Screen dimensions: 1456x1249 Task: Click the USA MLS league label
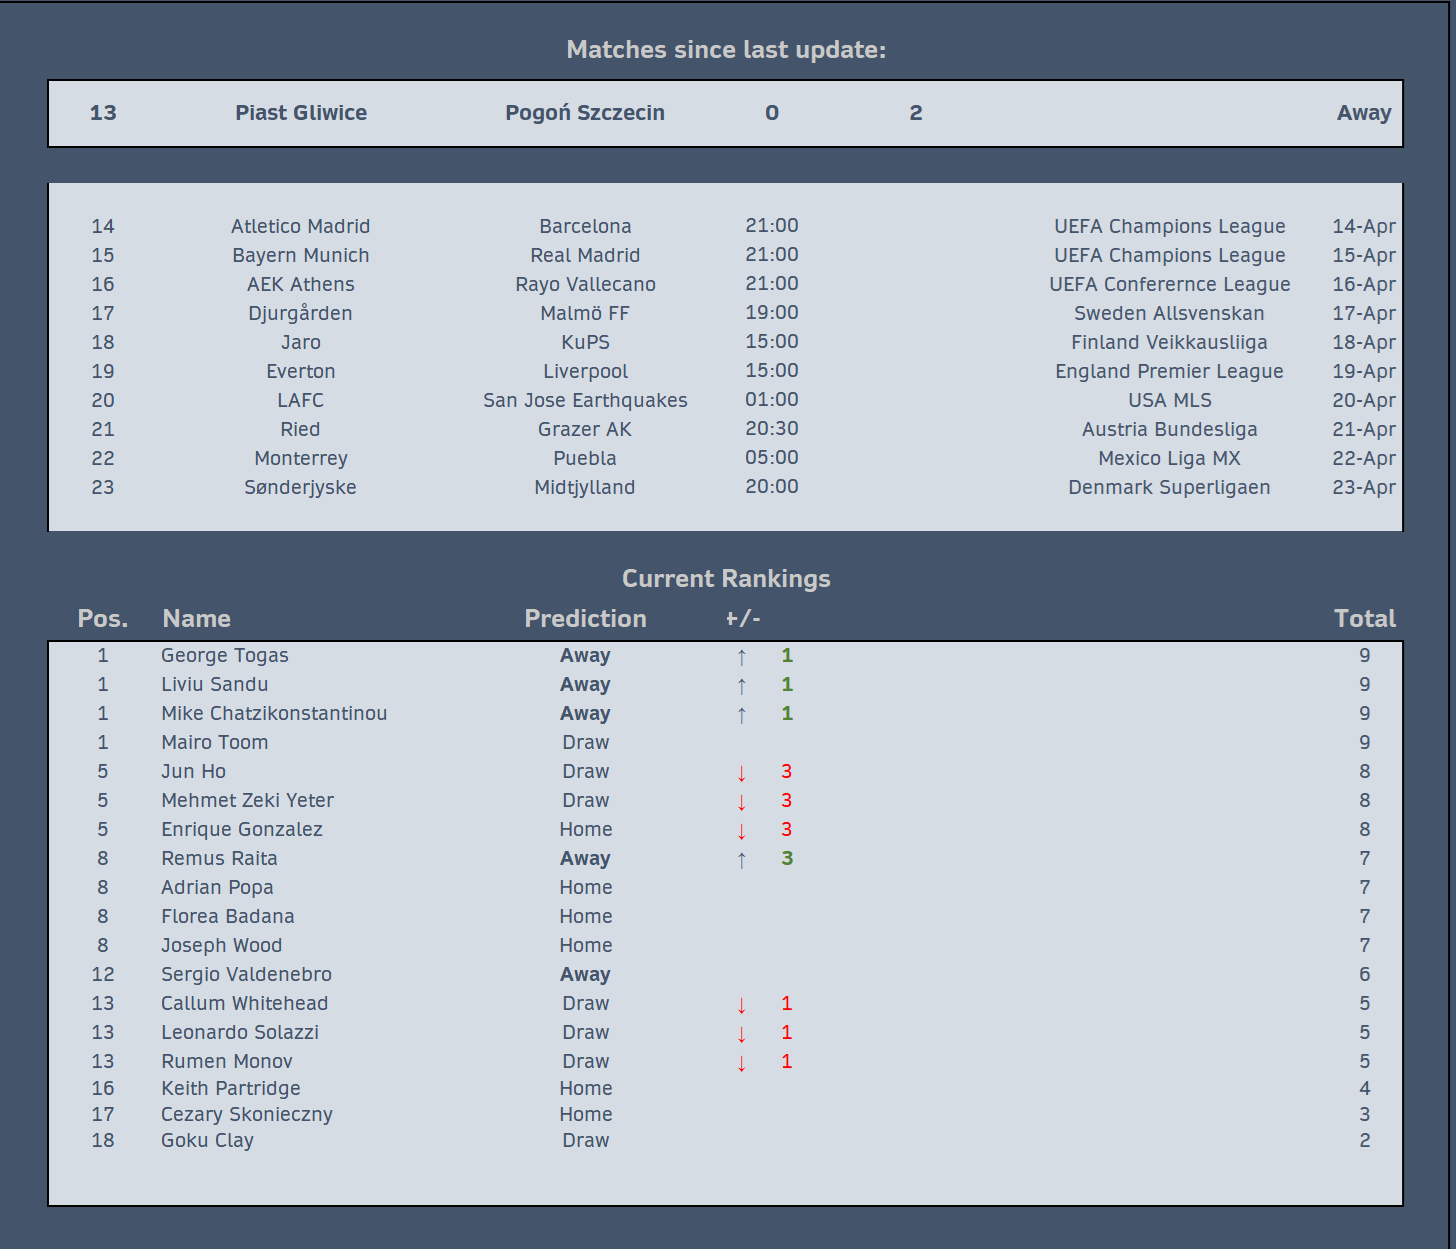tap(1170, 400)
